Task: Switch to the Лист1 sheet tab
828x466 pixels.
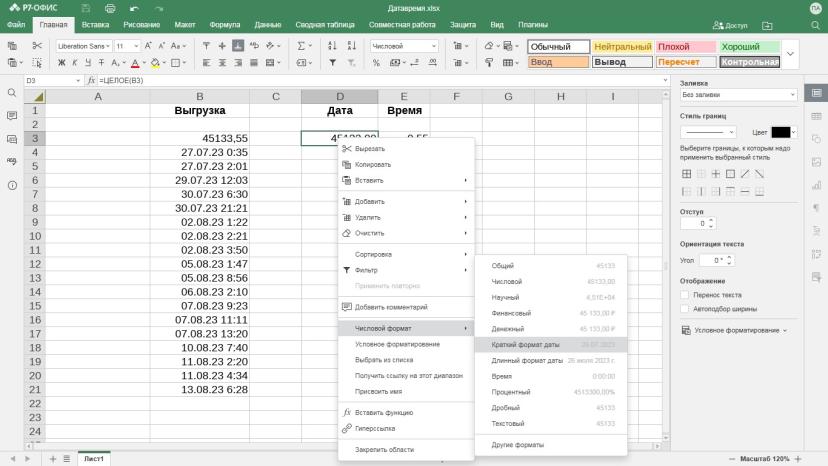Action: 94,459
